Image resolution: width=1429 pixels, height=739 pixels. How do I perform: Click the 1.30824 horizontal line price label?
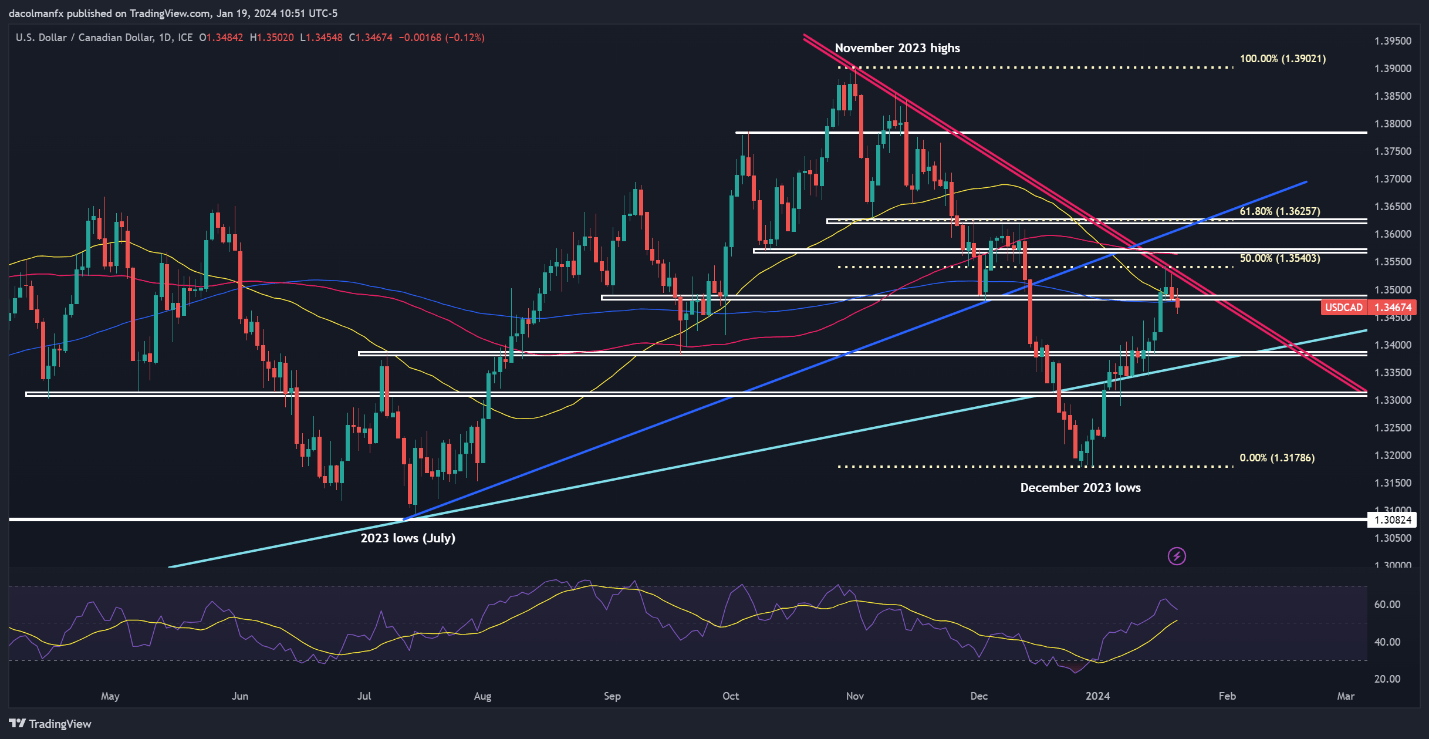(x=1391, y=520)
